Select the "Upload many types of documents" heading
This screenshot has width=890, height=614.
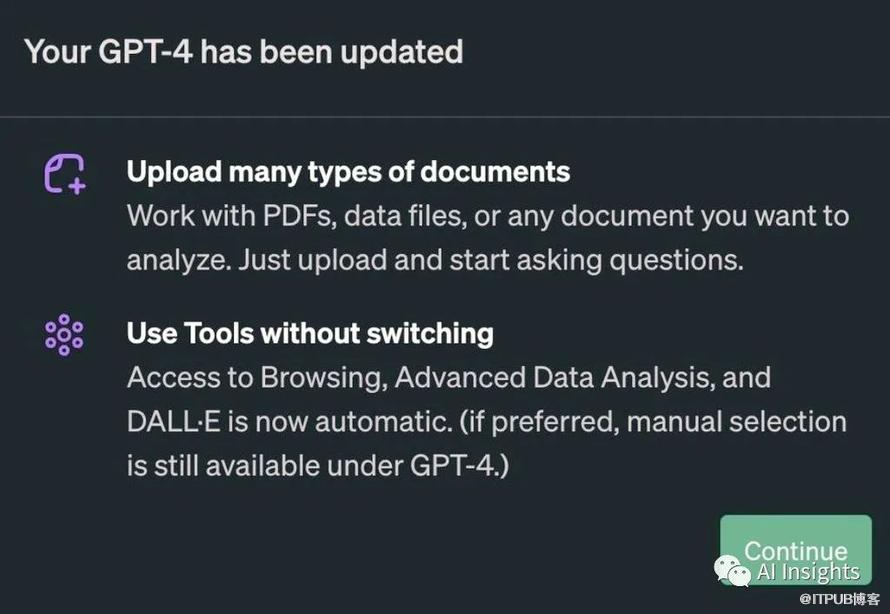pos(348,171)
